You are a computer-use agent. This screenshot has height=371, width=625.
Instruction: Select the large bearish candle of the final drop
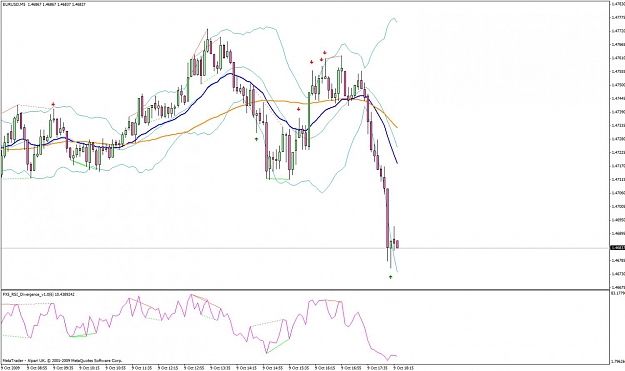(387, 218)
